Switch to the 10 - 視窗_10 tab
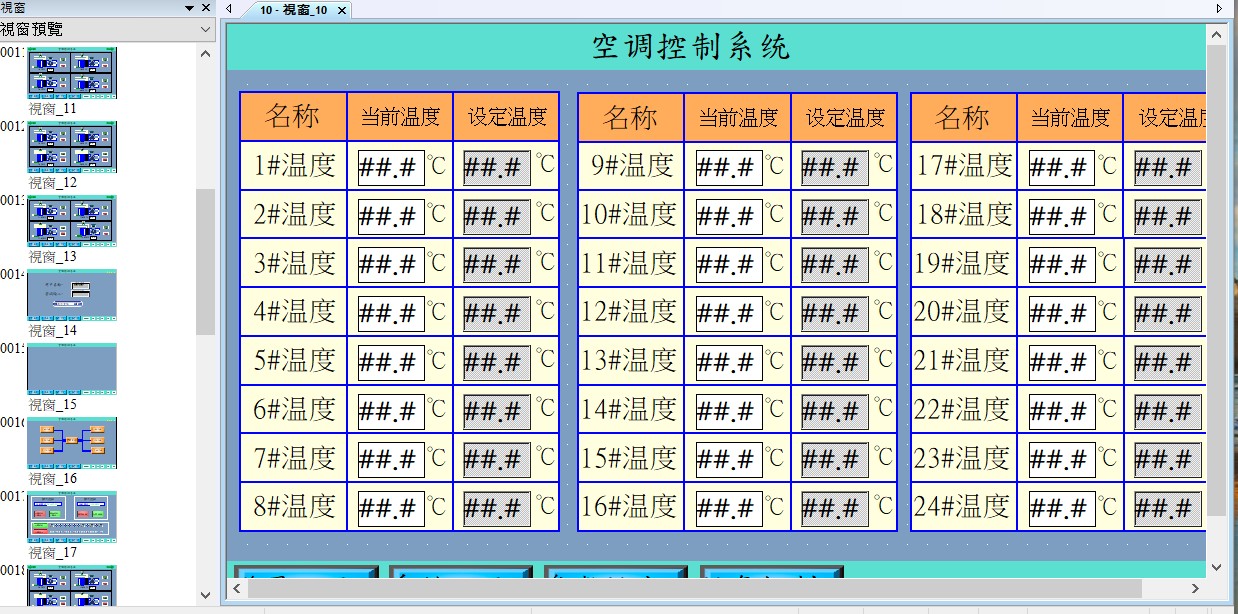 [x=292, y=10]
